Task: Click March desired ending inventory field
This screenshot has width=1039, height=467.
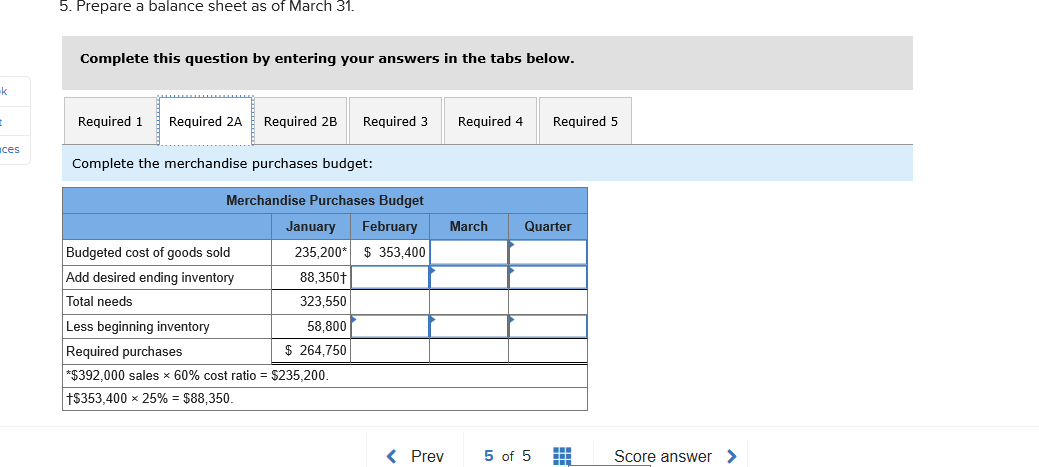Action: (x=468, y=277)
